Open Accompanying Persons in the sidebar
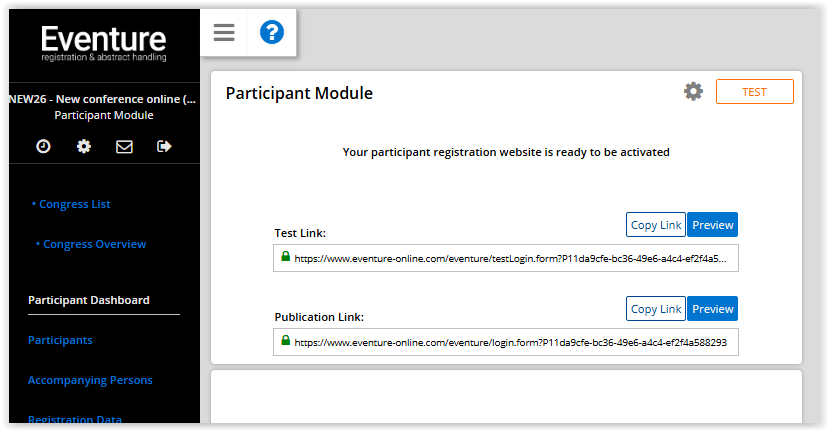This screenshot has height=431, width=829. [x=90, y=380]
